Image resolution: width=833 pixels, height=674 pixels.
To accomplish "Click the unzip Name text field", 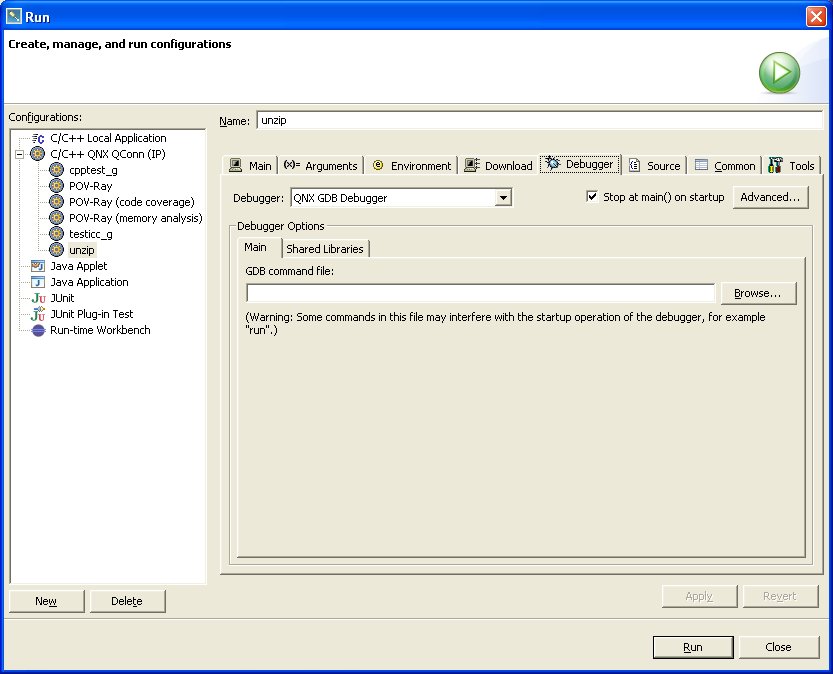I will tap(540, 119).
